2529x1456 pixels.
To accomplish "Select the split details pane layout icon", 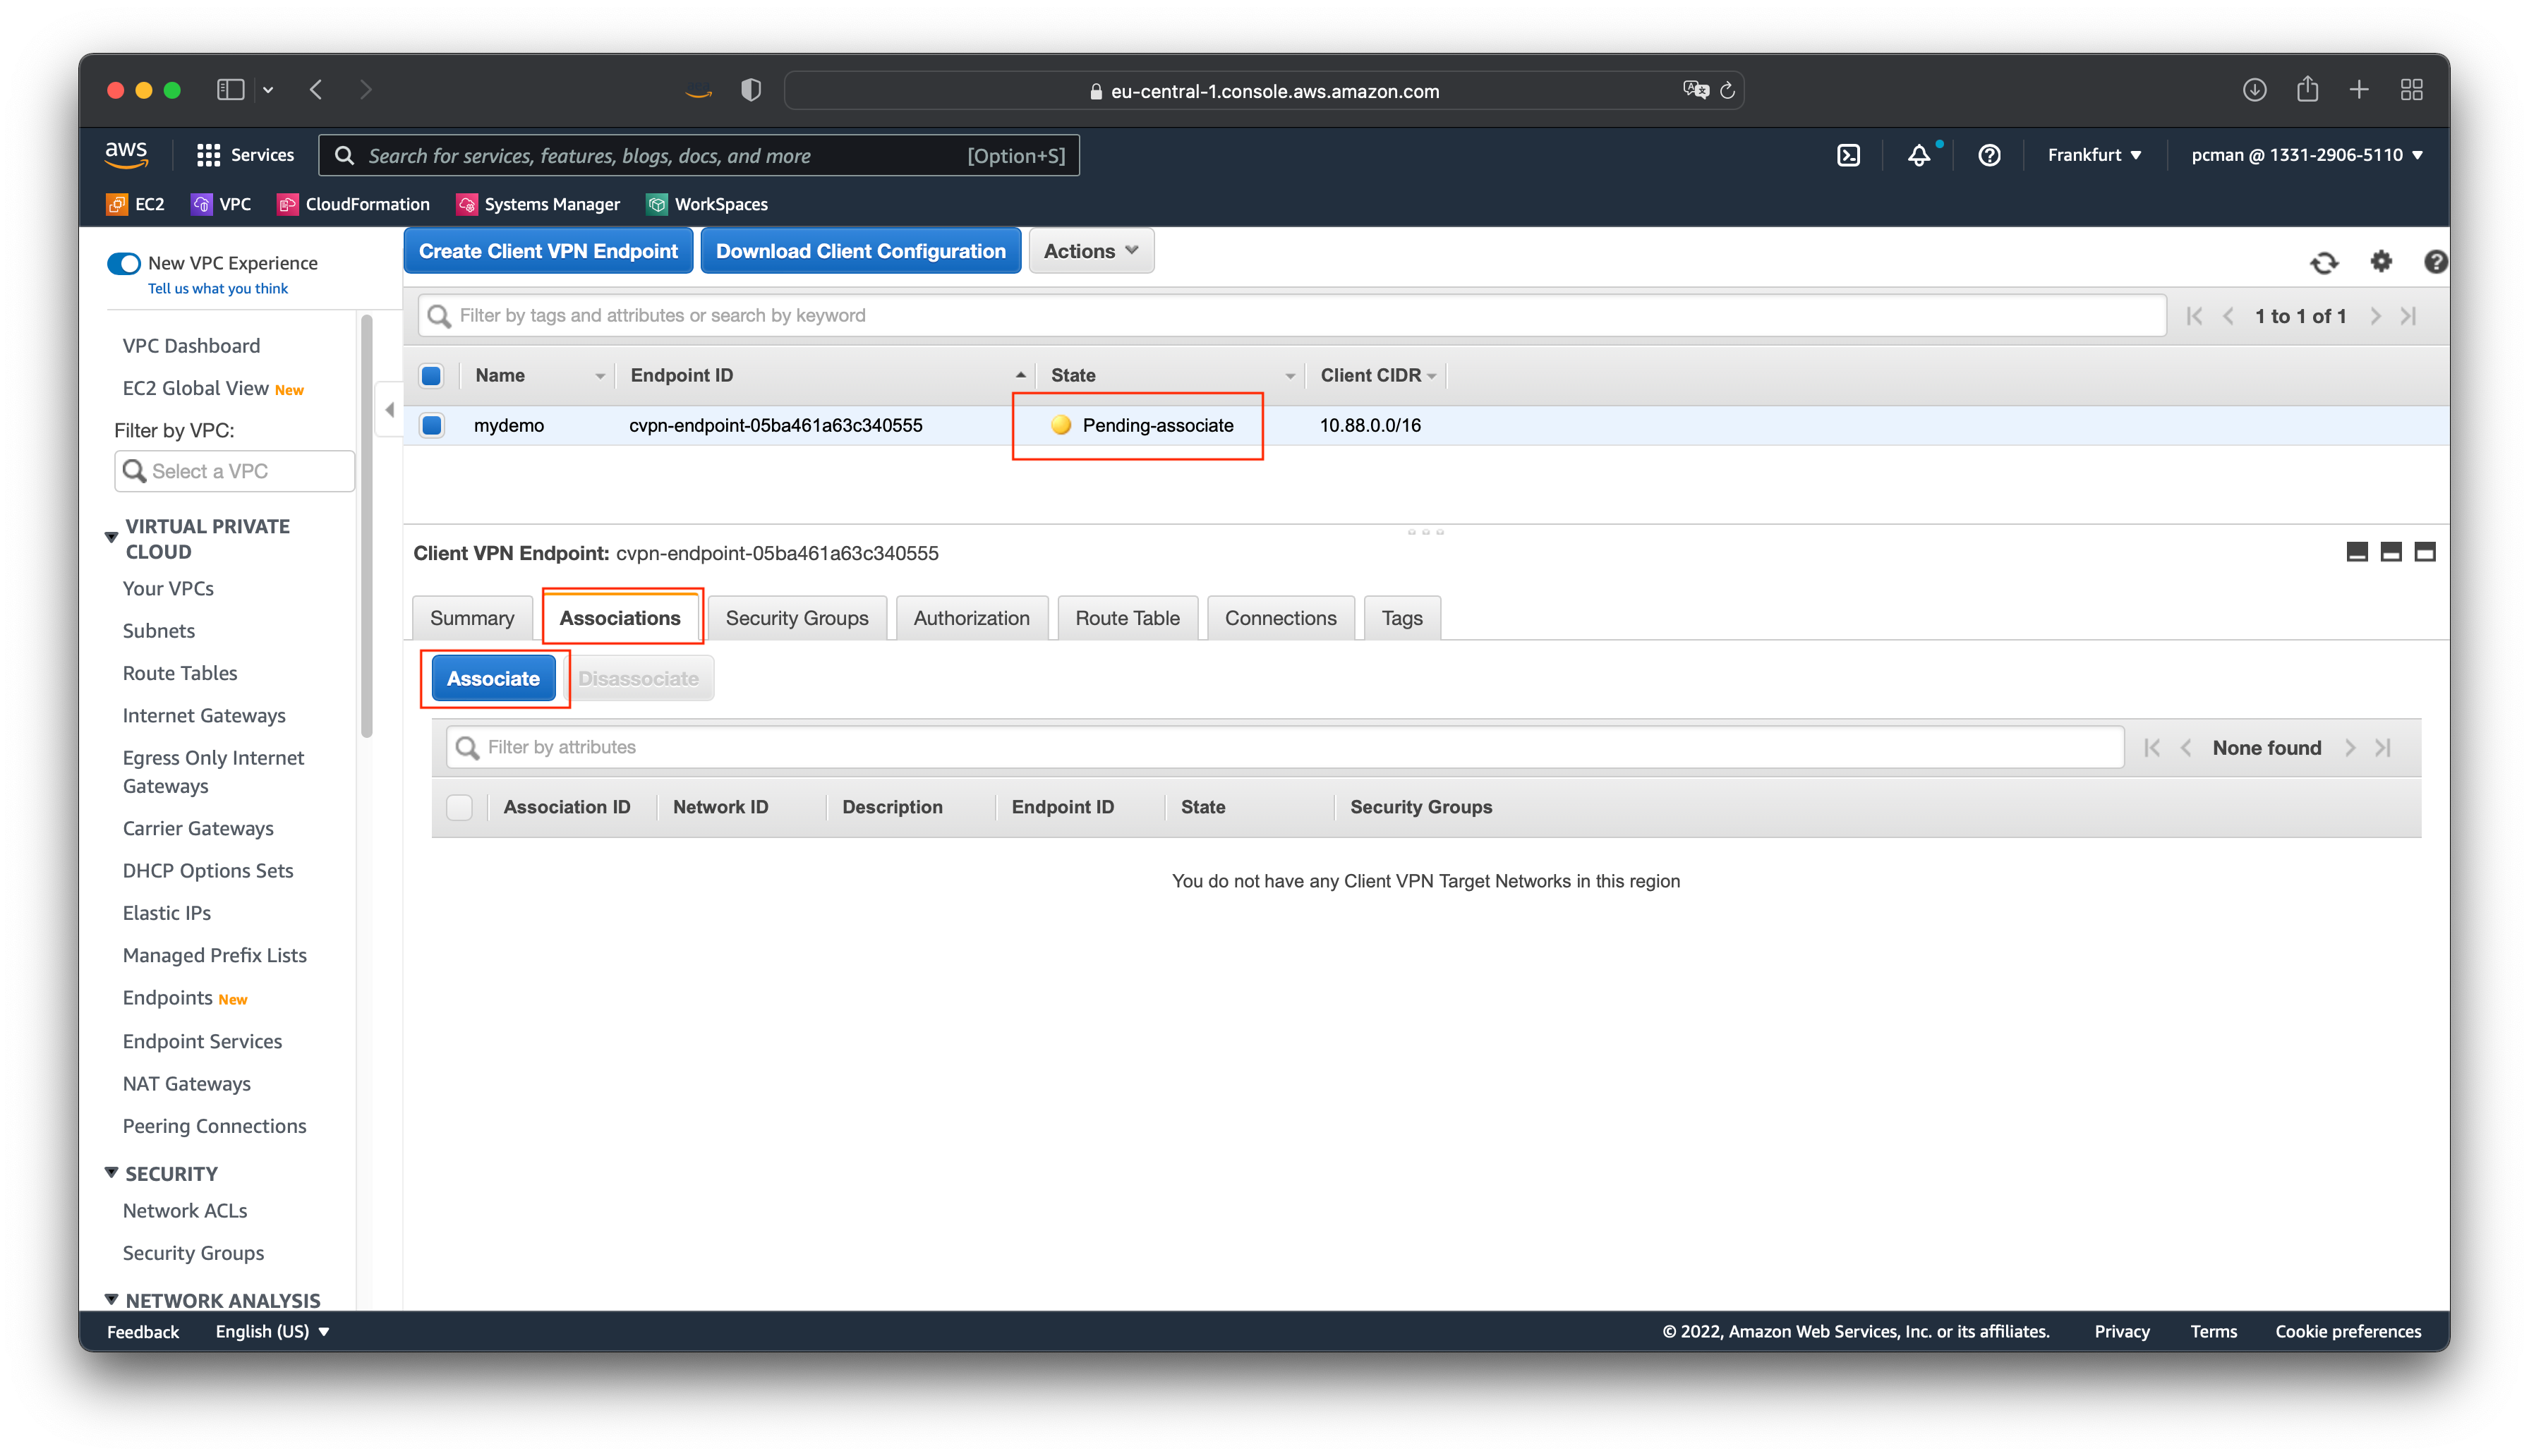I will (x=2390, y=552).
